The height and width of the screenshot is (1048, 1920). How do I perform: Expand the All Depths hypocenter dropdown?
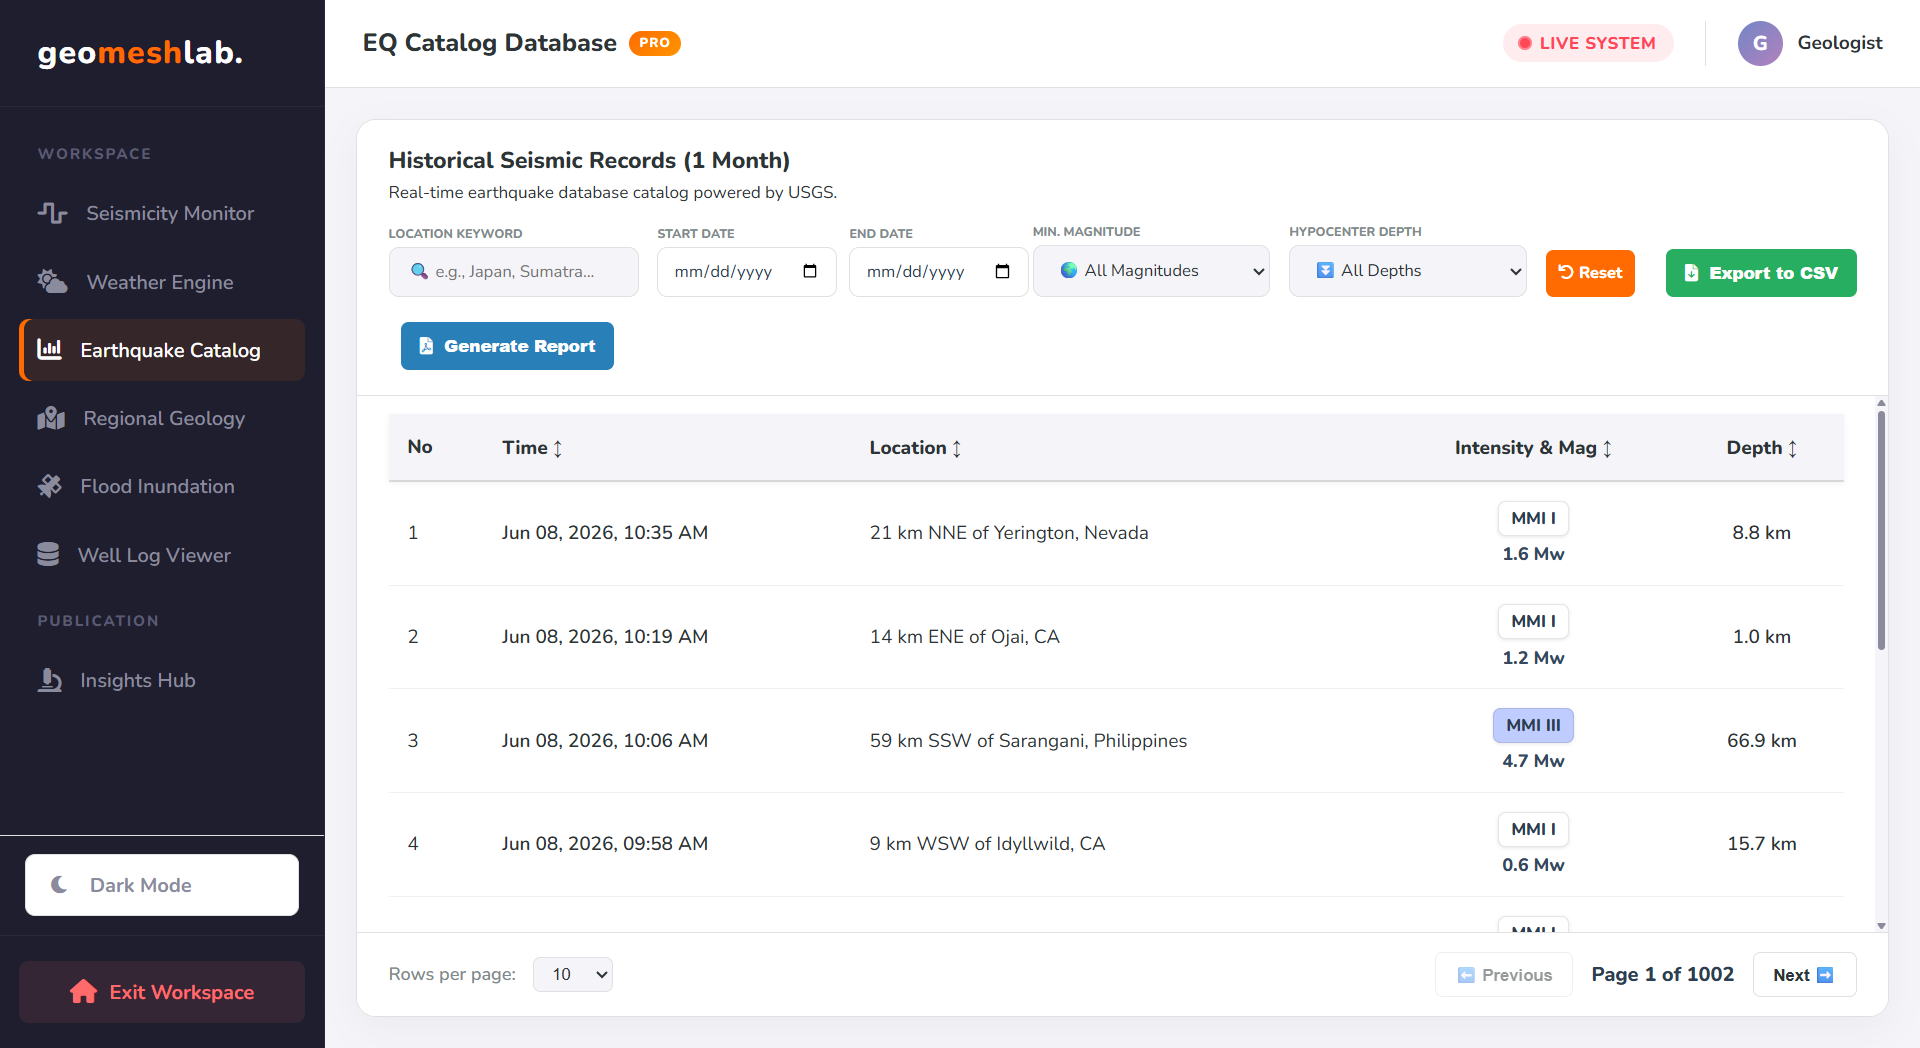pyautogui.click(x=1408, y=271)
